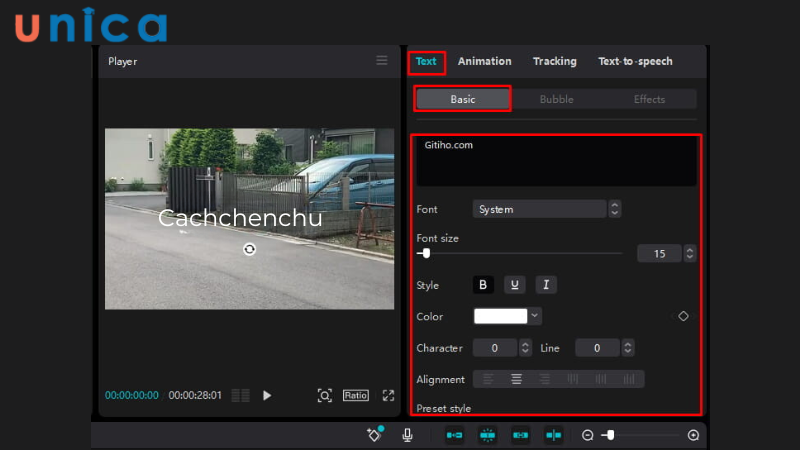Toggle bold text style
Screen dimensions: 800x450
(x=483, y=285)
